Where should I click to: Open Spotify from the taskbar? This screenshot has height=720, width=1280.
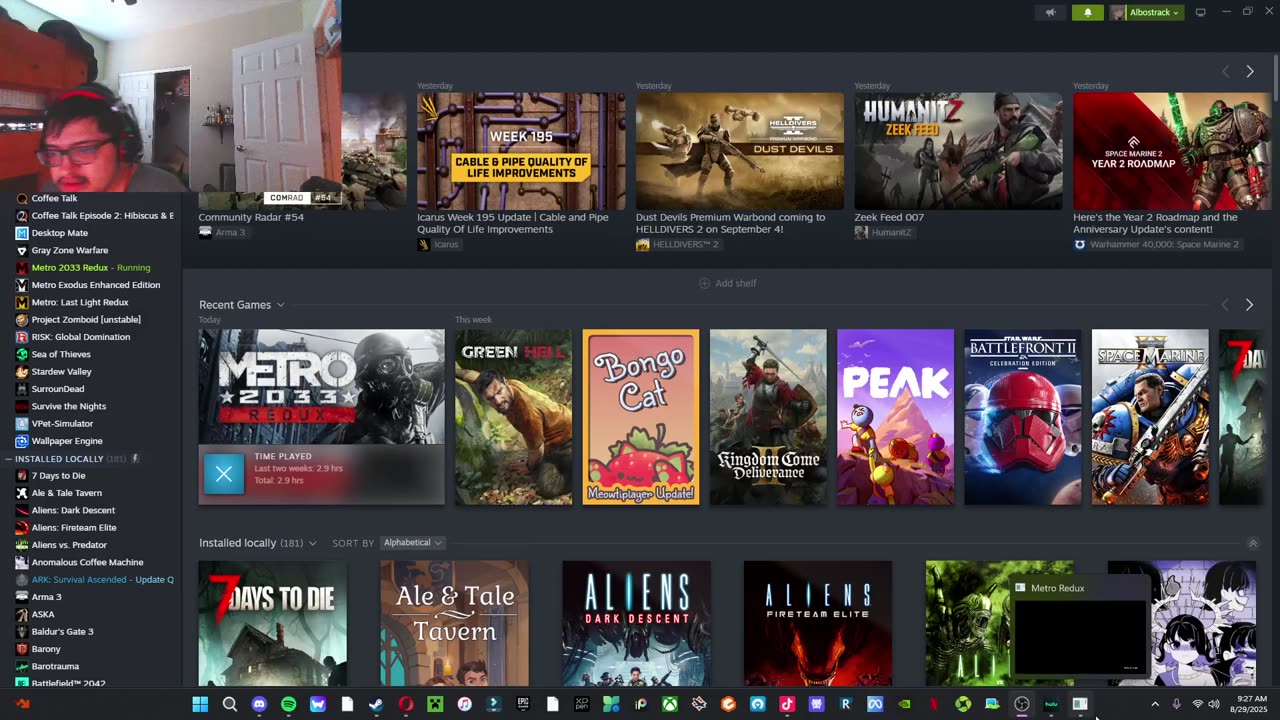click(288, 704)
